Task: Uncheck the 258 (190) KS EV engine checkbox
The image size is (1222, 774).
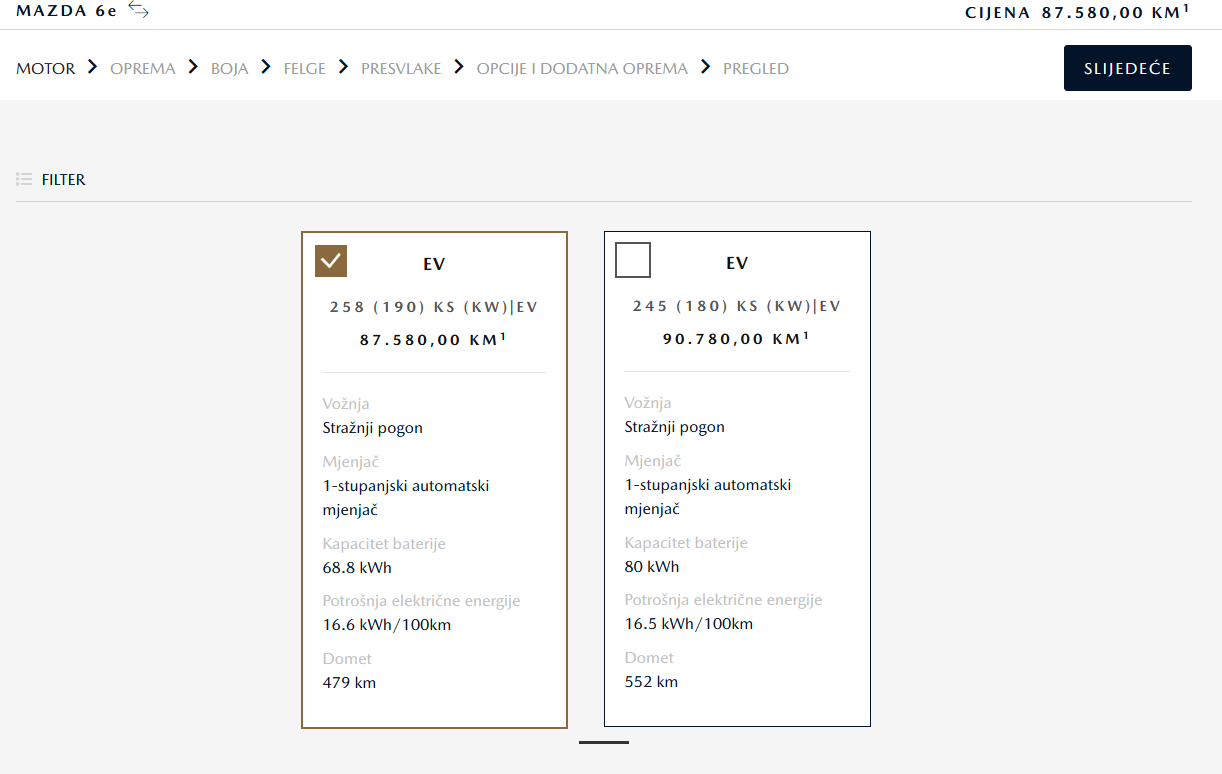Action: (x=331, y=261)
